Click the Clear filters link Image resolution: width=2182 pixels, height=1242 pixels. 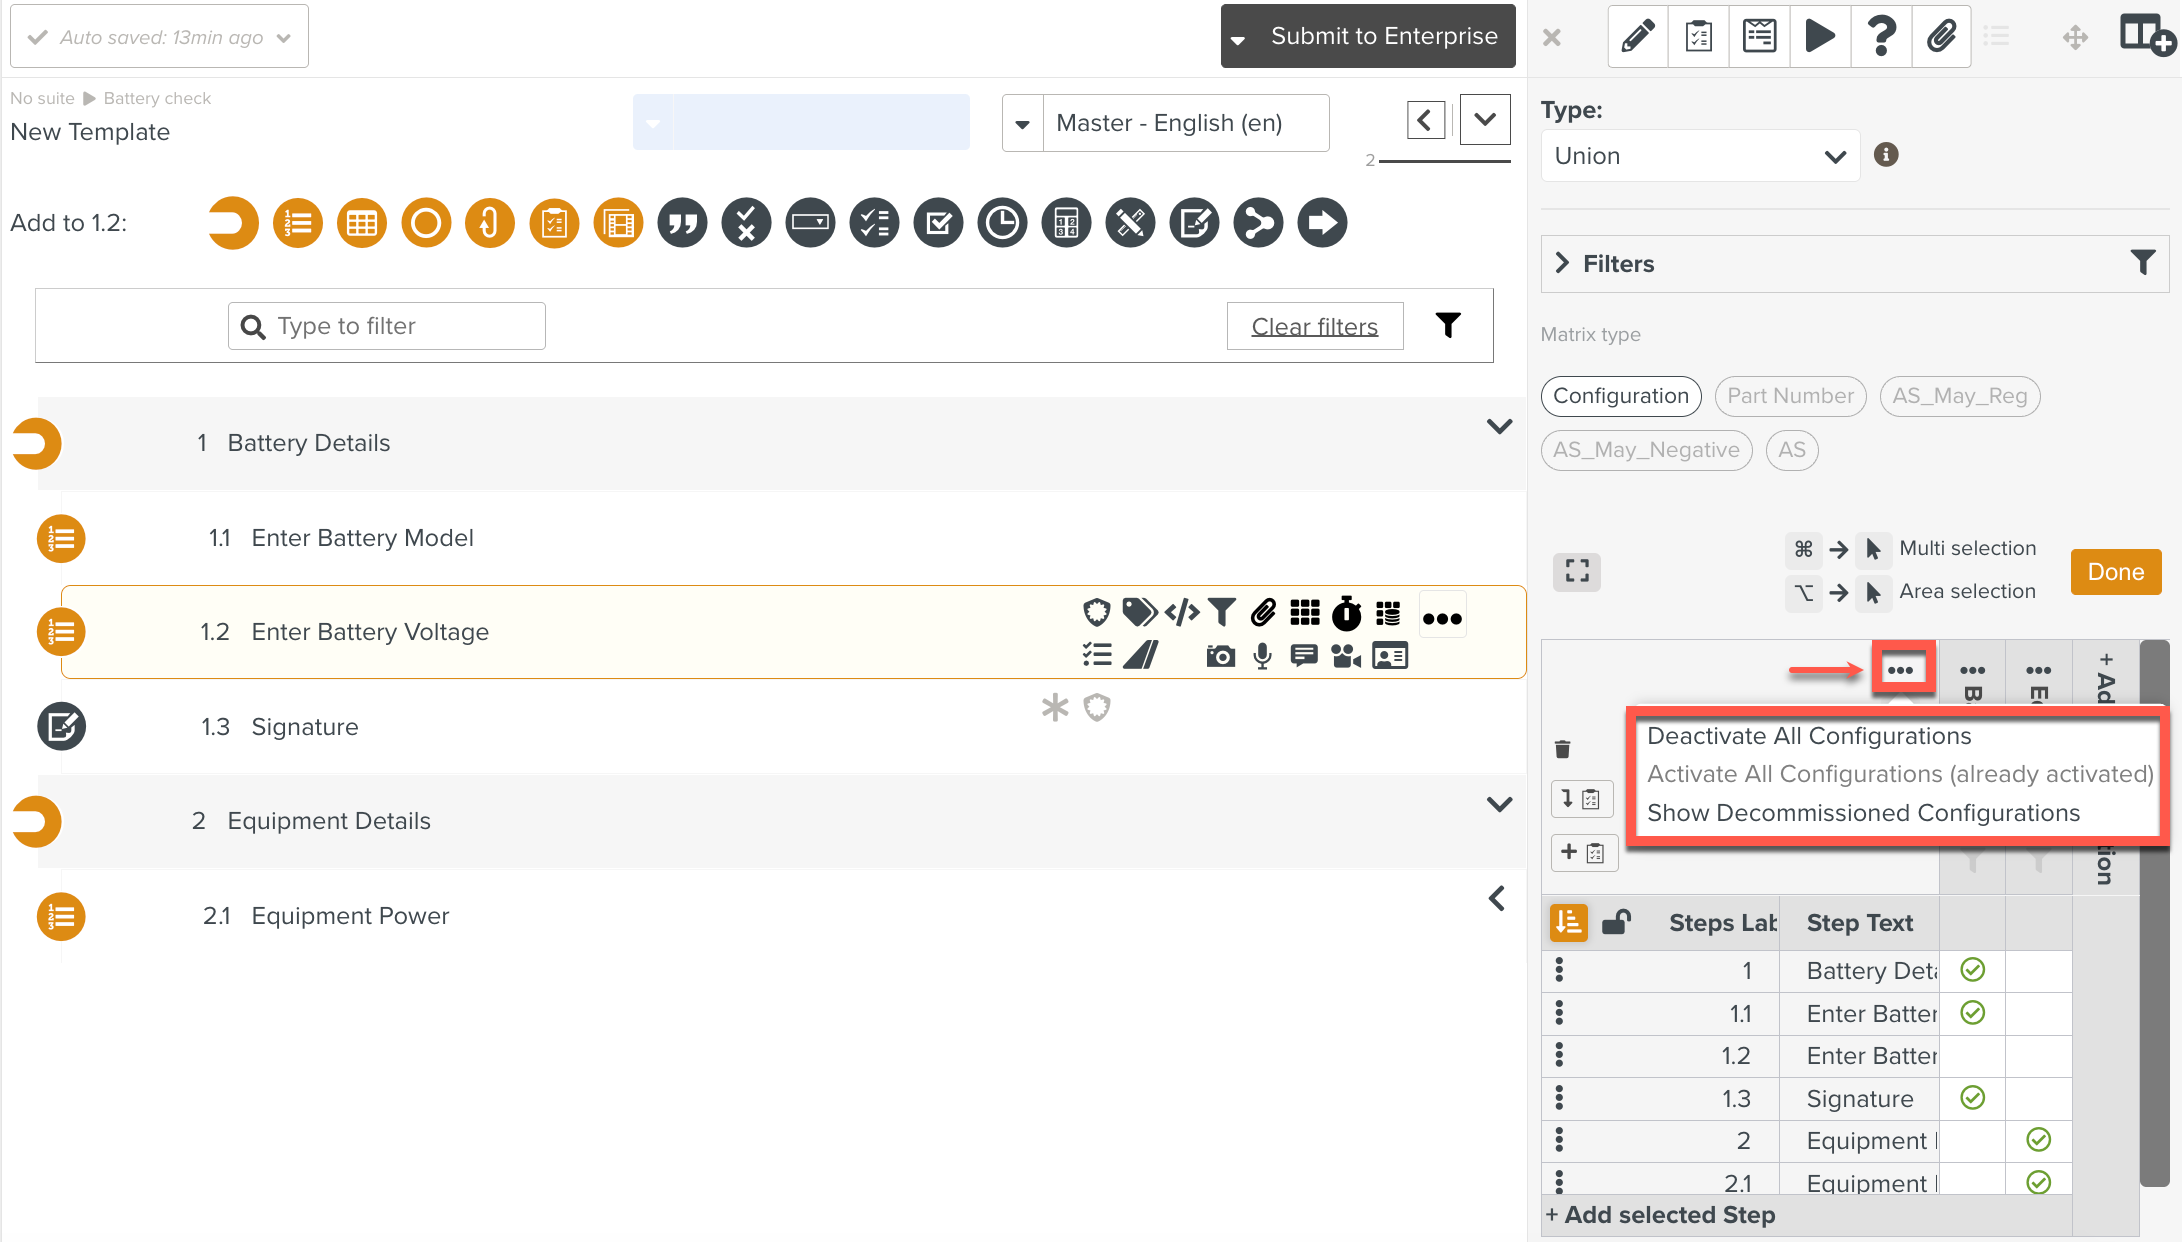[1314, 327]
